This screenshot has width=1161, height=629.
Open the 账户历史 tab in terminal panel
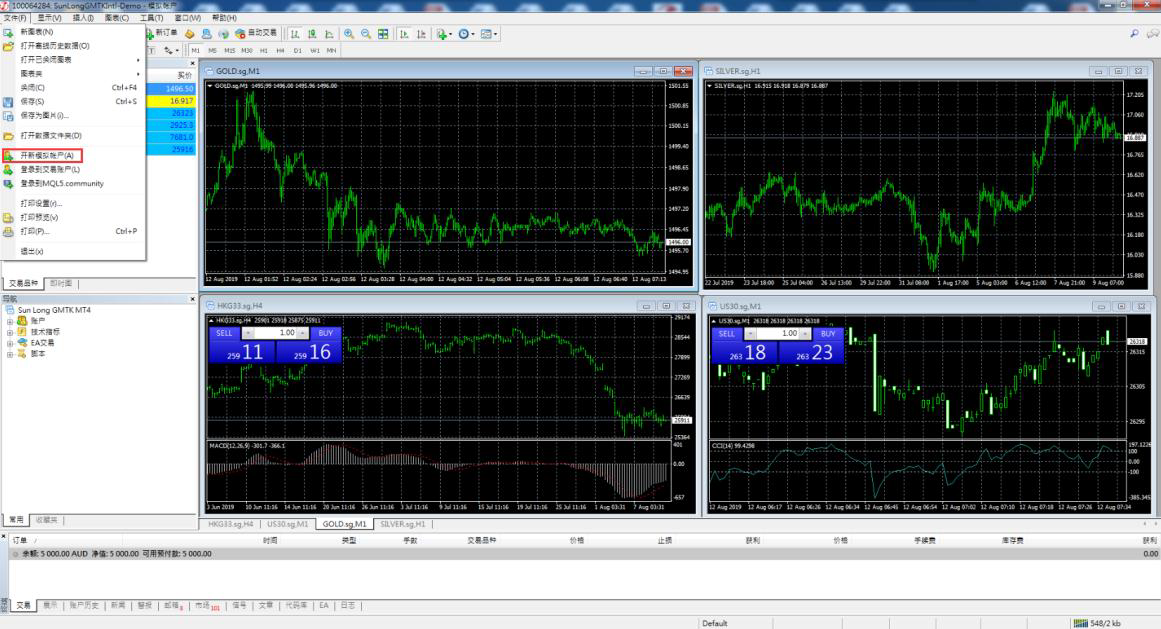84,605
